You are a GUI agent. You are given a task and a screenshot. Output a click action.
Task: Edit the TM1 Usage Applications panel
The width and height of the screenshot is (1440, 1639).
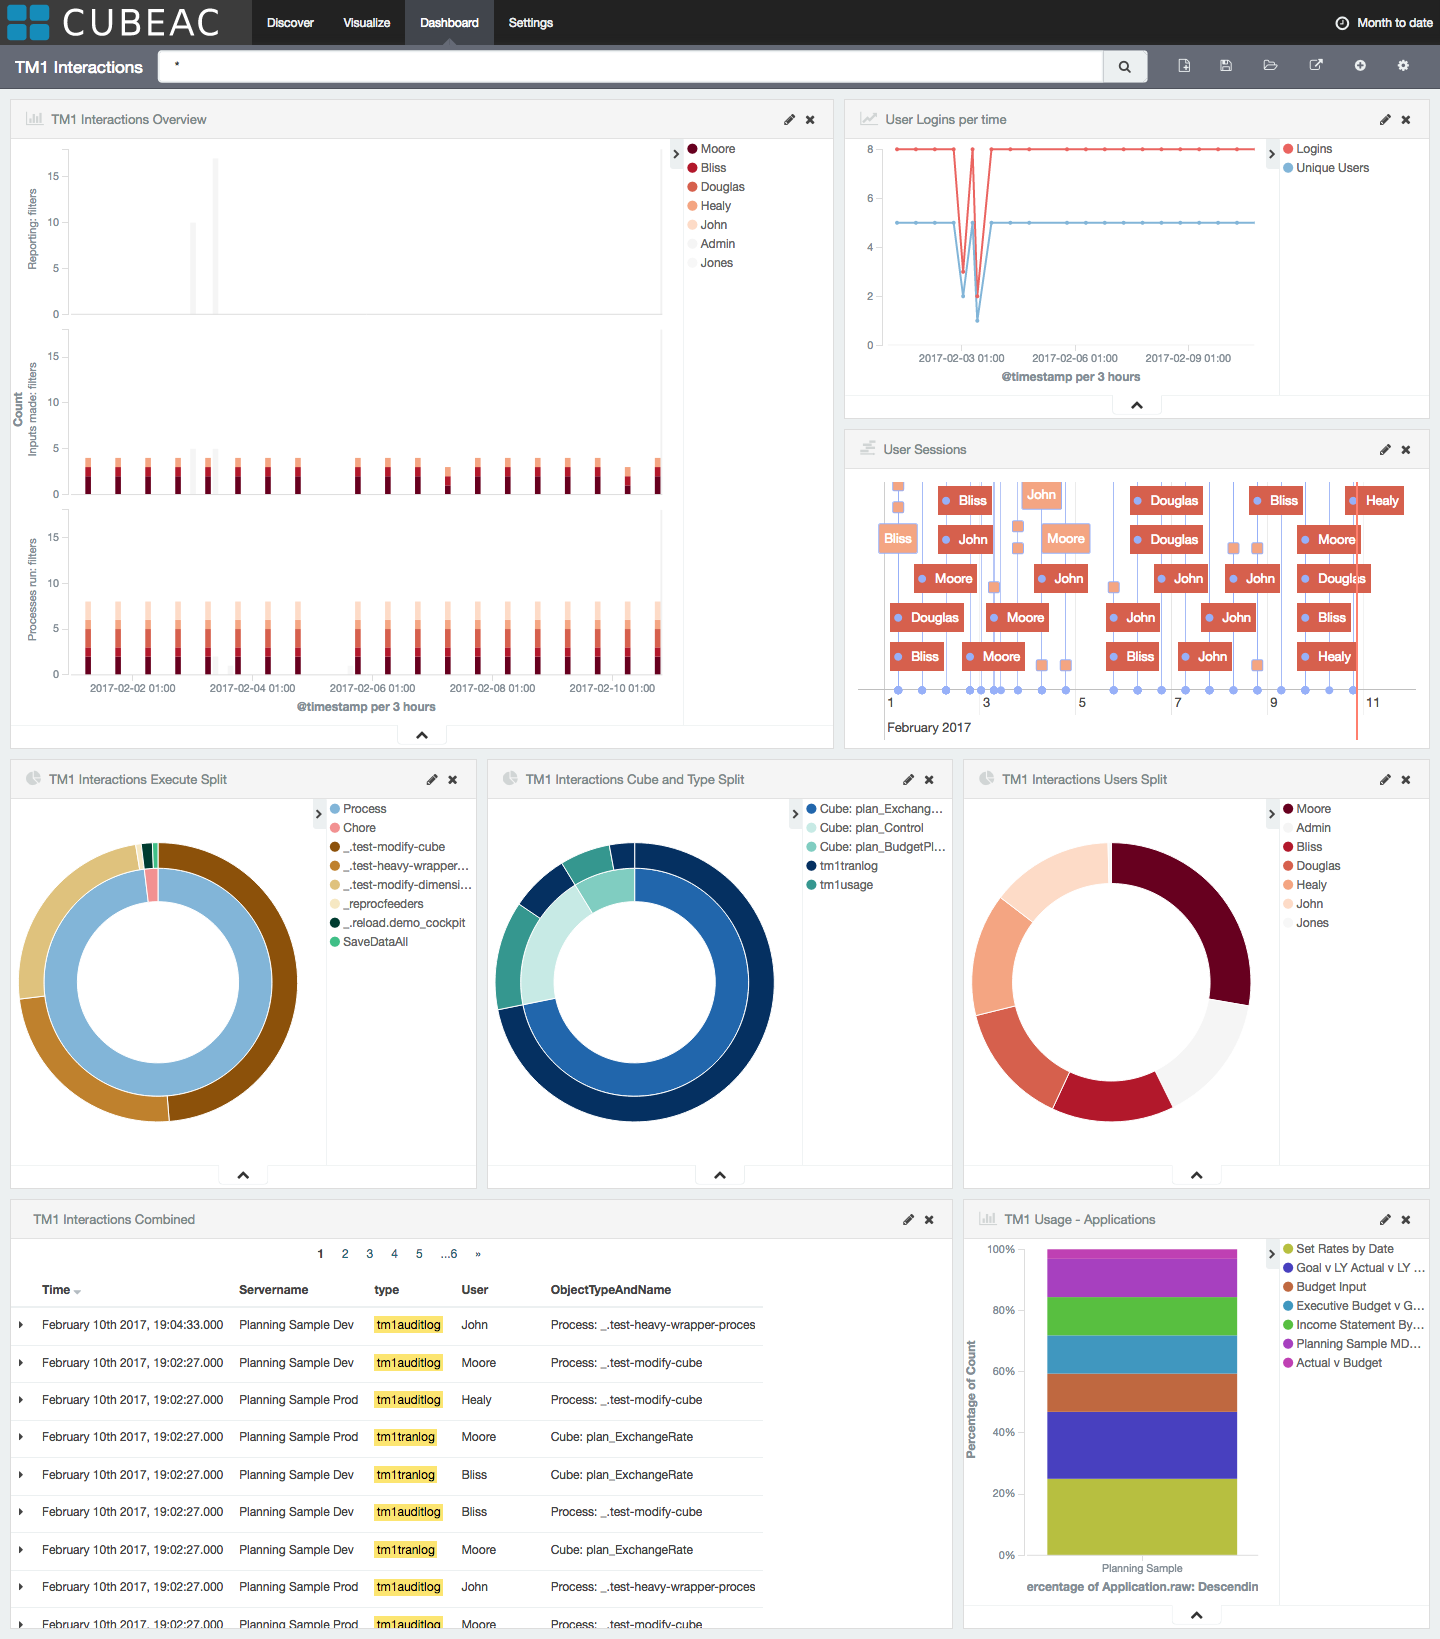coord(1385,1220)
